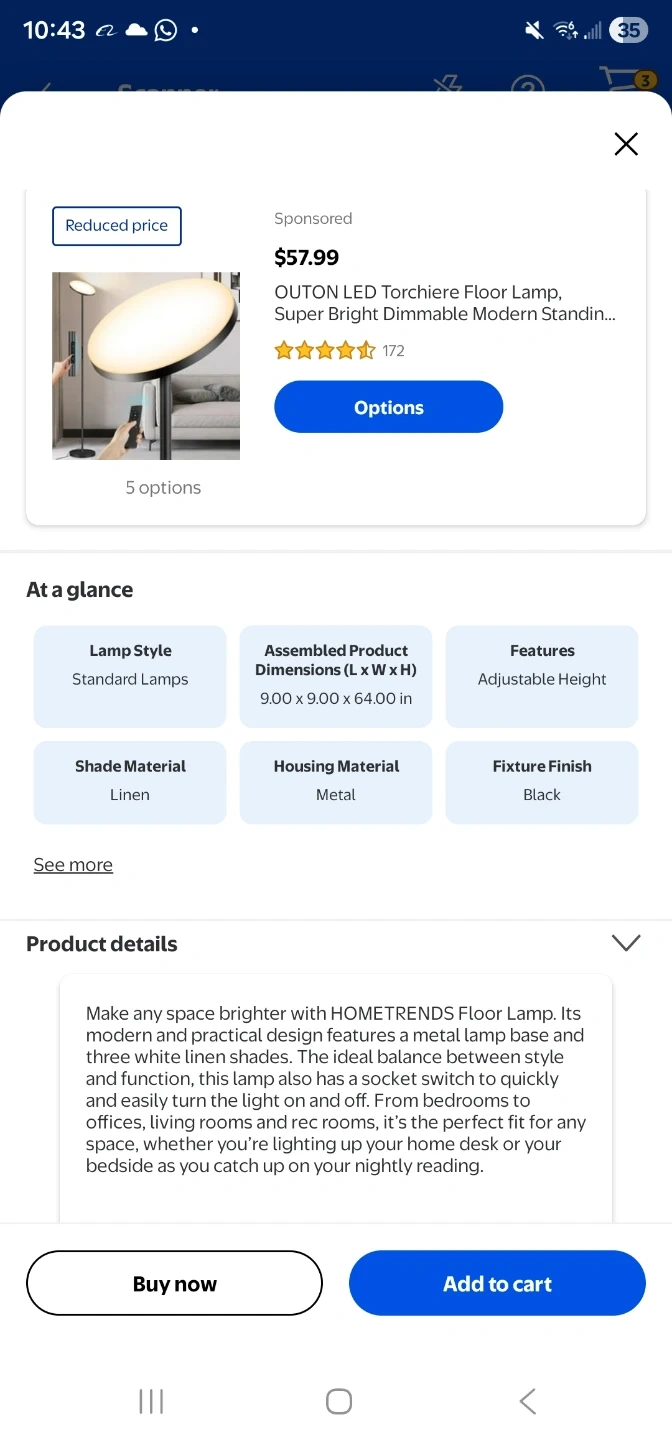
Task: Expand See more specifications
Action: point(73,865)
